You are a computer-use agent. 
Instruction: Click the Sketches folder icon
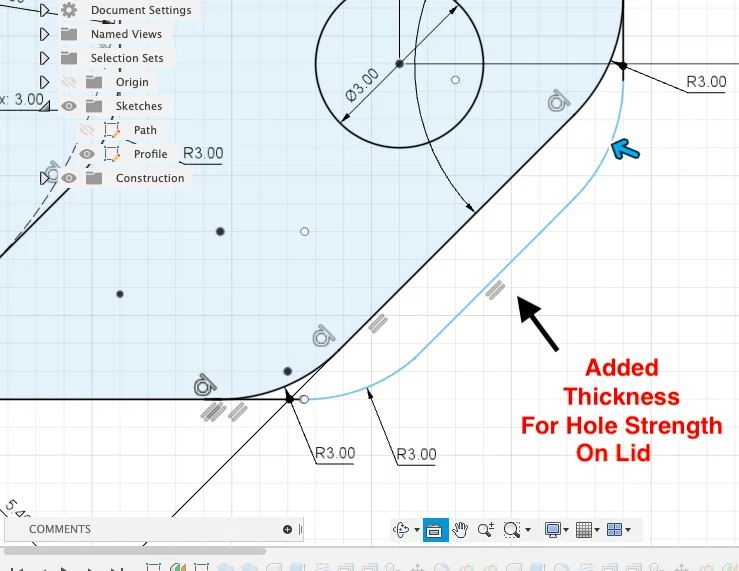94,106
